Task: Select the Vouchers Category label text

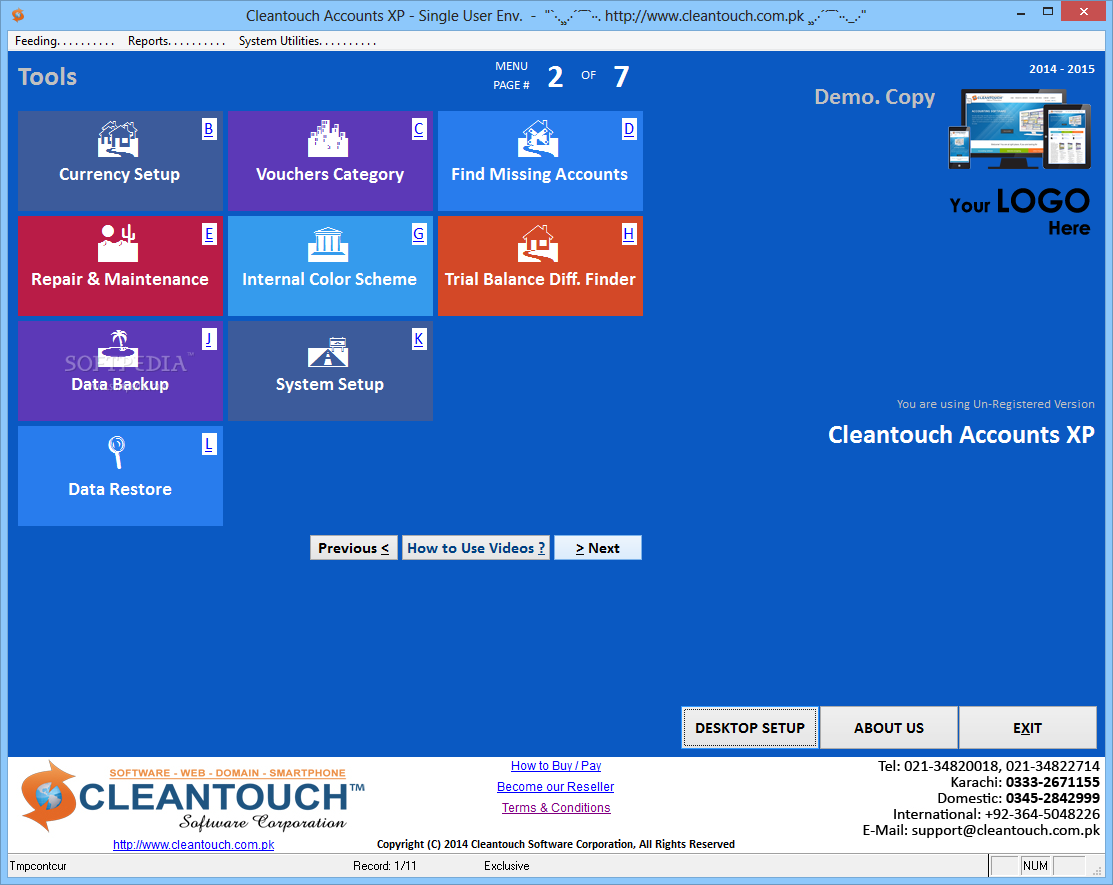Action: [x=329, y=175]
